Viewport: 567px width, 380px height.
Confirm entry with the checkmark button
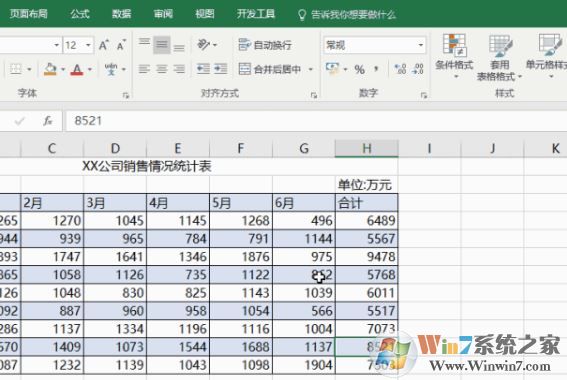pyautogui.click(x=20, y=120)
